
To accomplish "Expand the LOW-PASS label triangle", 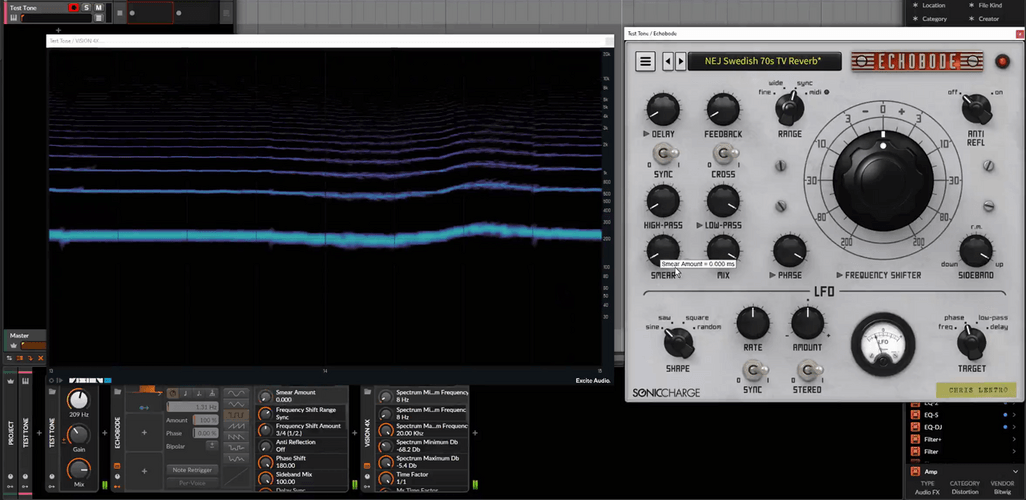I will (700, 225).
